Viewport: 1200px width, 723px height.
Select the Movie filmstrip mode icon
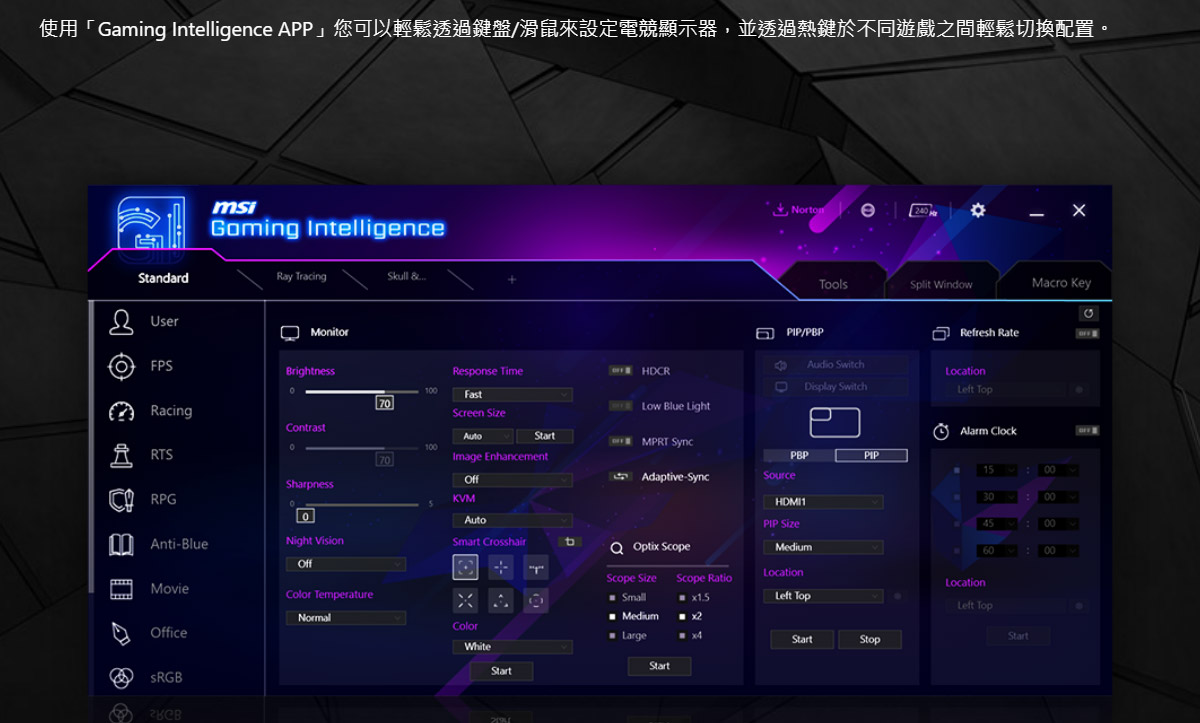click(x=121, y=588)
